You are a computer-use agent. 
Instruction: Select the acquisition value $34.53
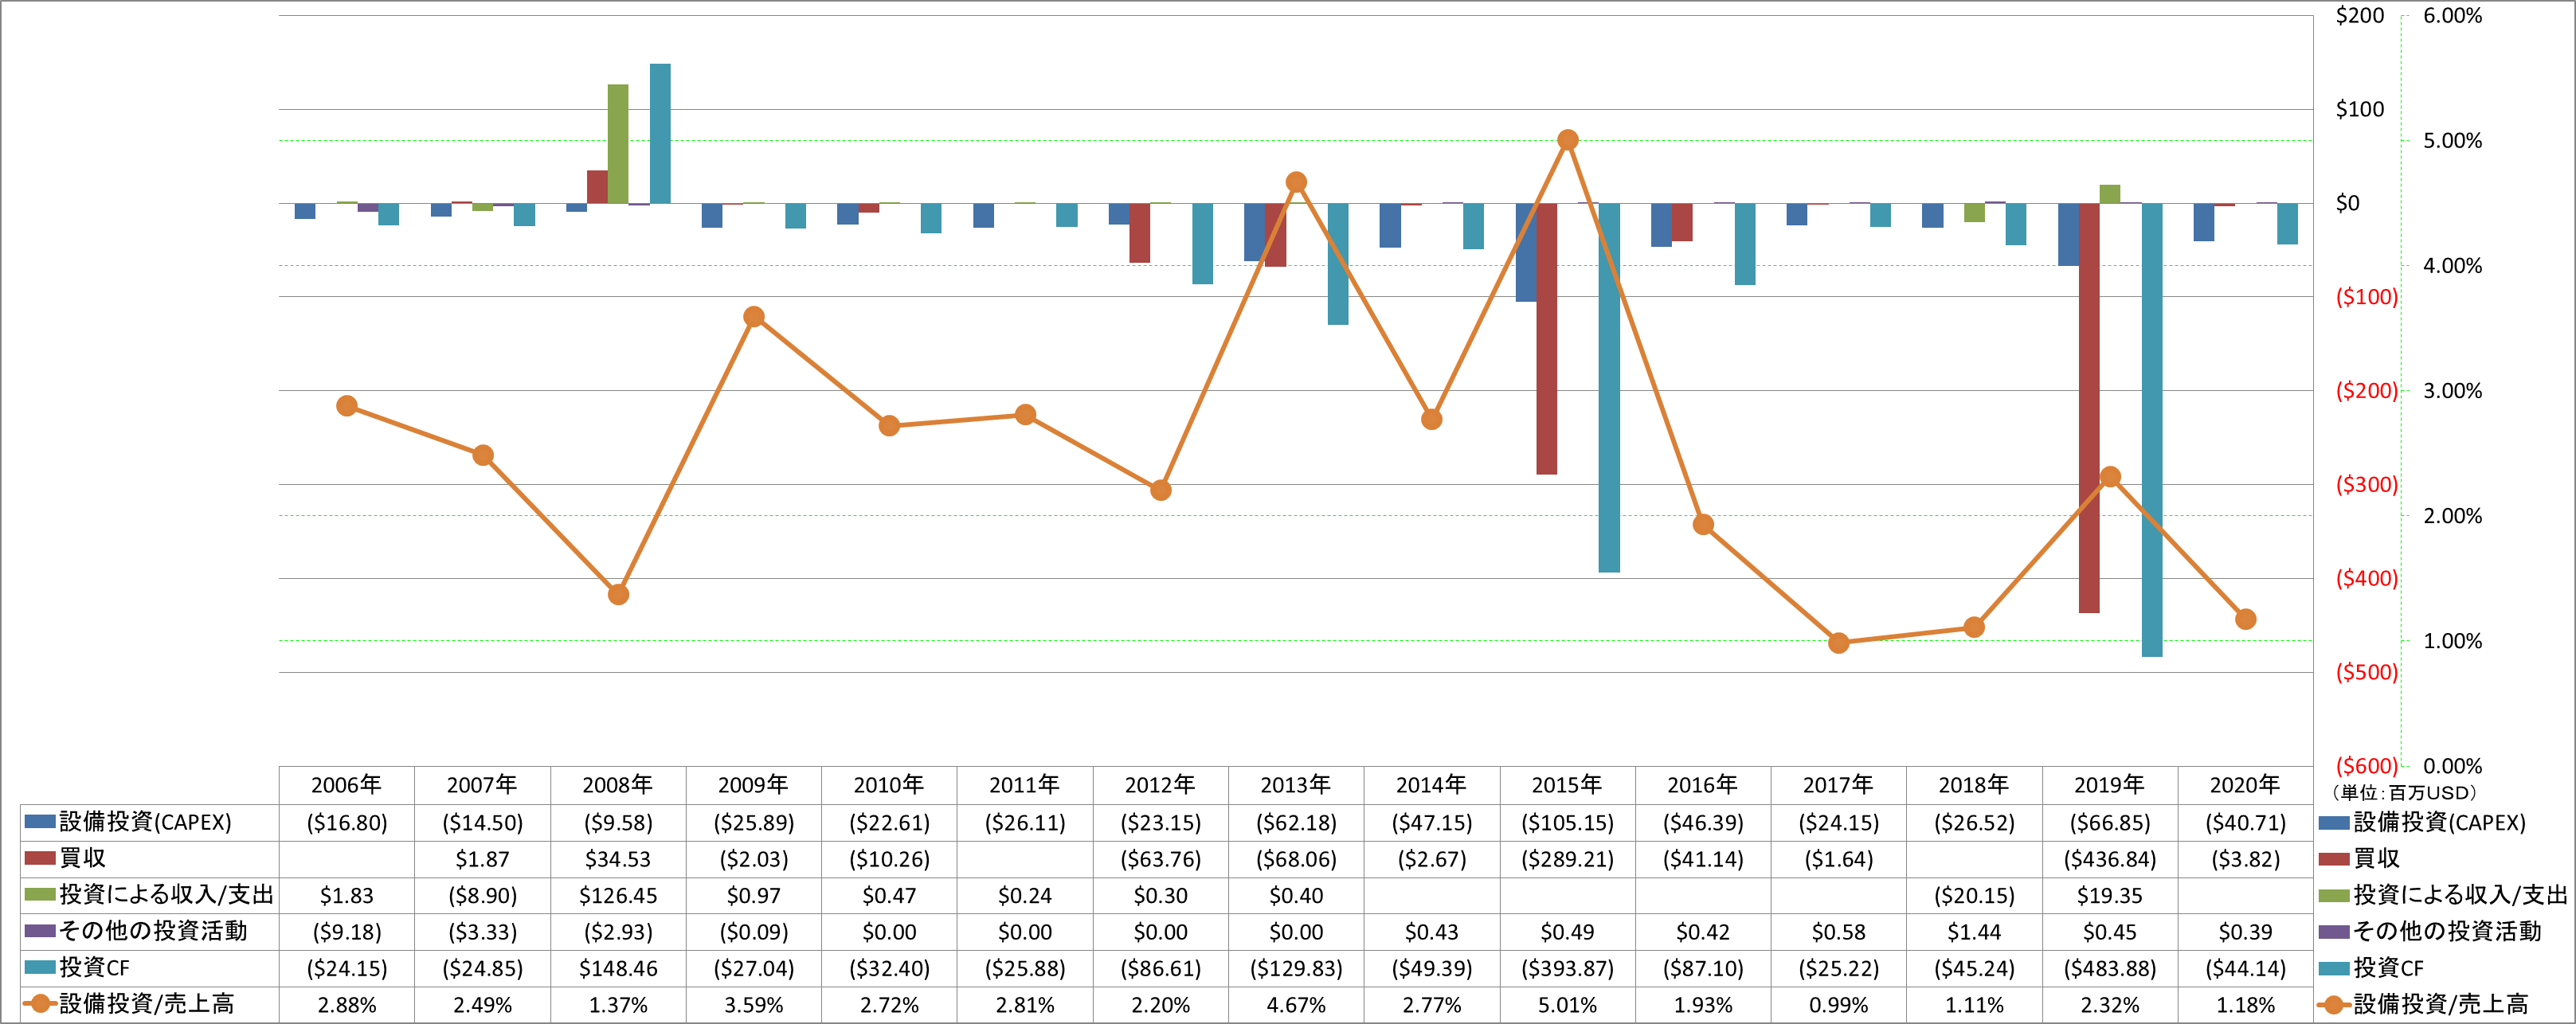[x=618, y=859]
